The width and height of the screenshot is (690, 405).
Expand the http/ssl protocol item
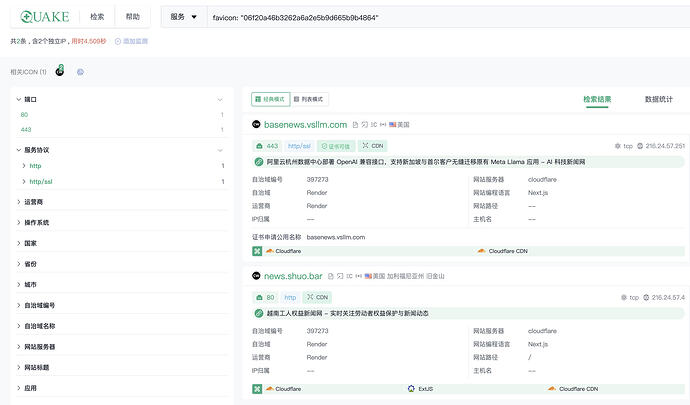tap(24, 181)
